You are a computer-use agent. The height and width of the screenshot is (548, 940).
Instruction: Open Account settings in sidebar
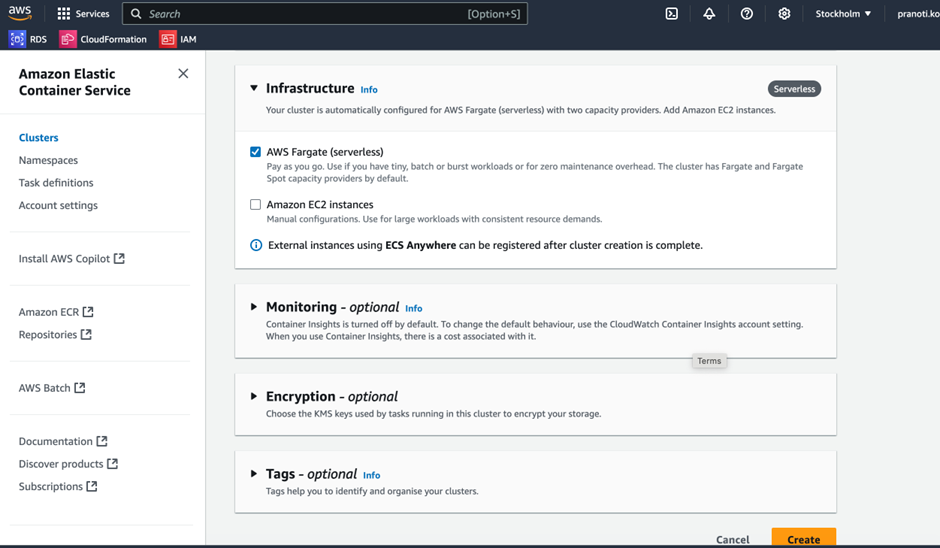[58, 205]
